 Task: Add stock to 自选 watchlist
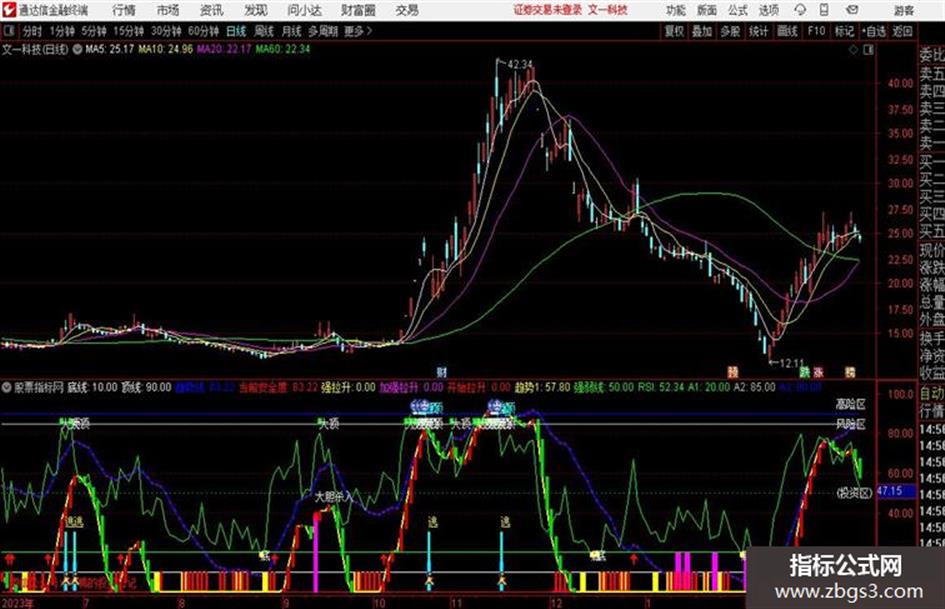(873, 31)
